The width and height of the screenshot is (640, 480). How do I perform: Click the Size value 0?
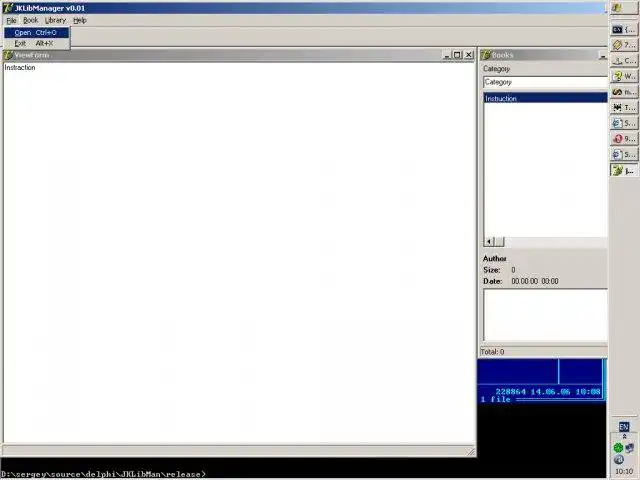(x=513, y=270)
